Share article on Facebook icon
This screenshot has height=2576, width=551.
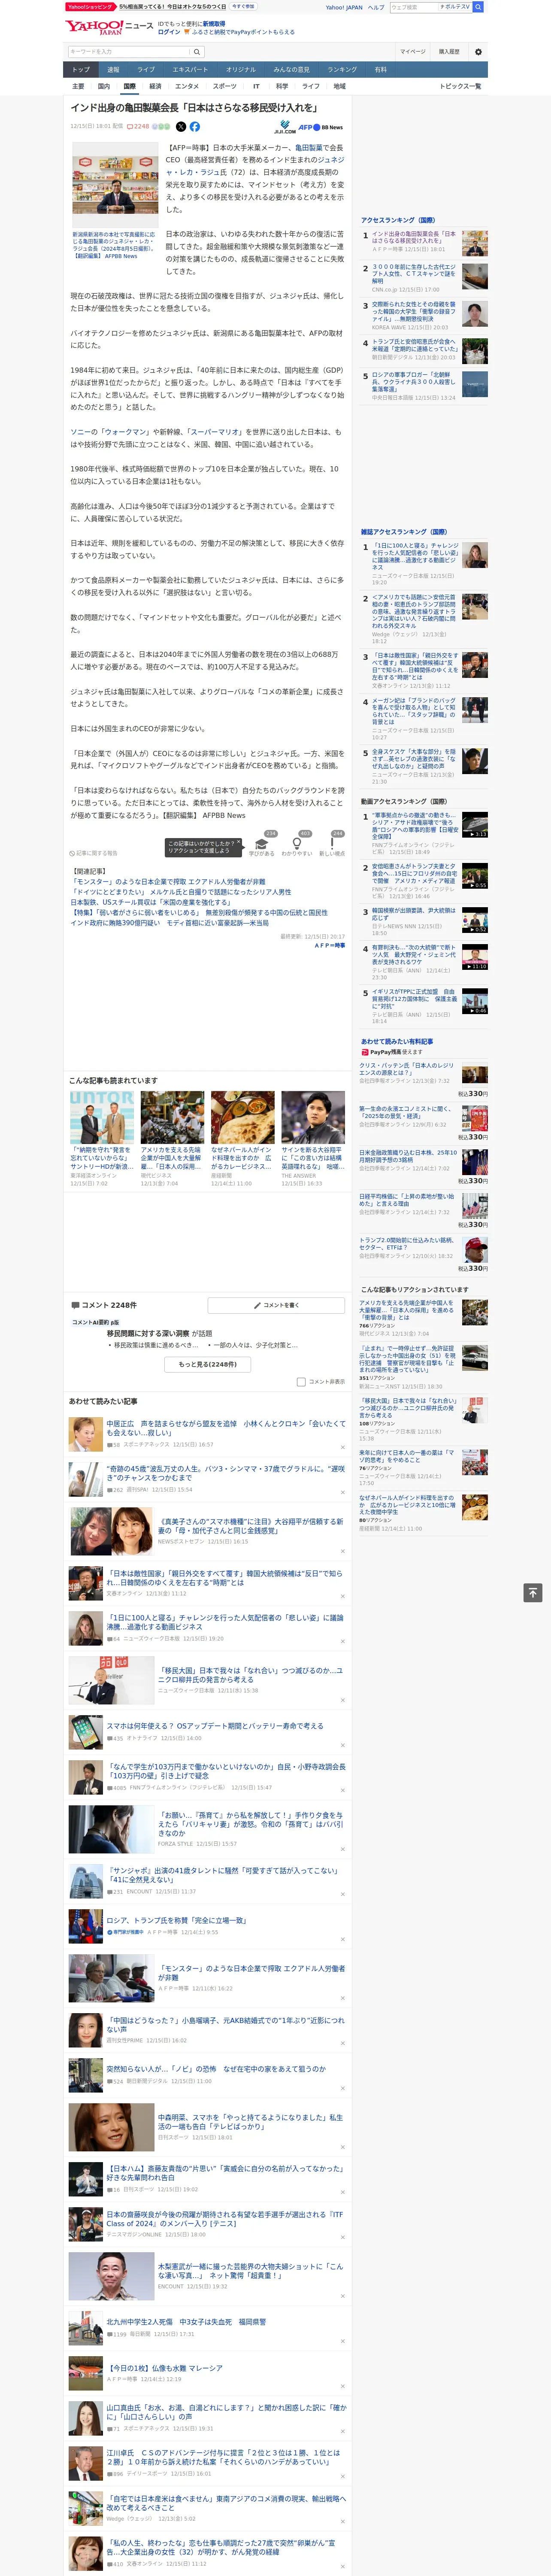point(195,127)
